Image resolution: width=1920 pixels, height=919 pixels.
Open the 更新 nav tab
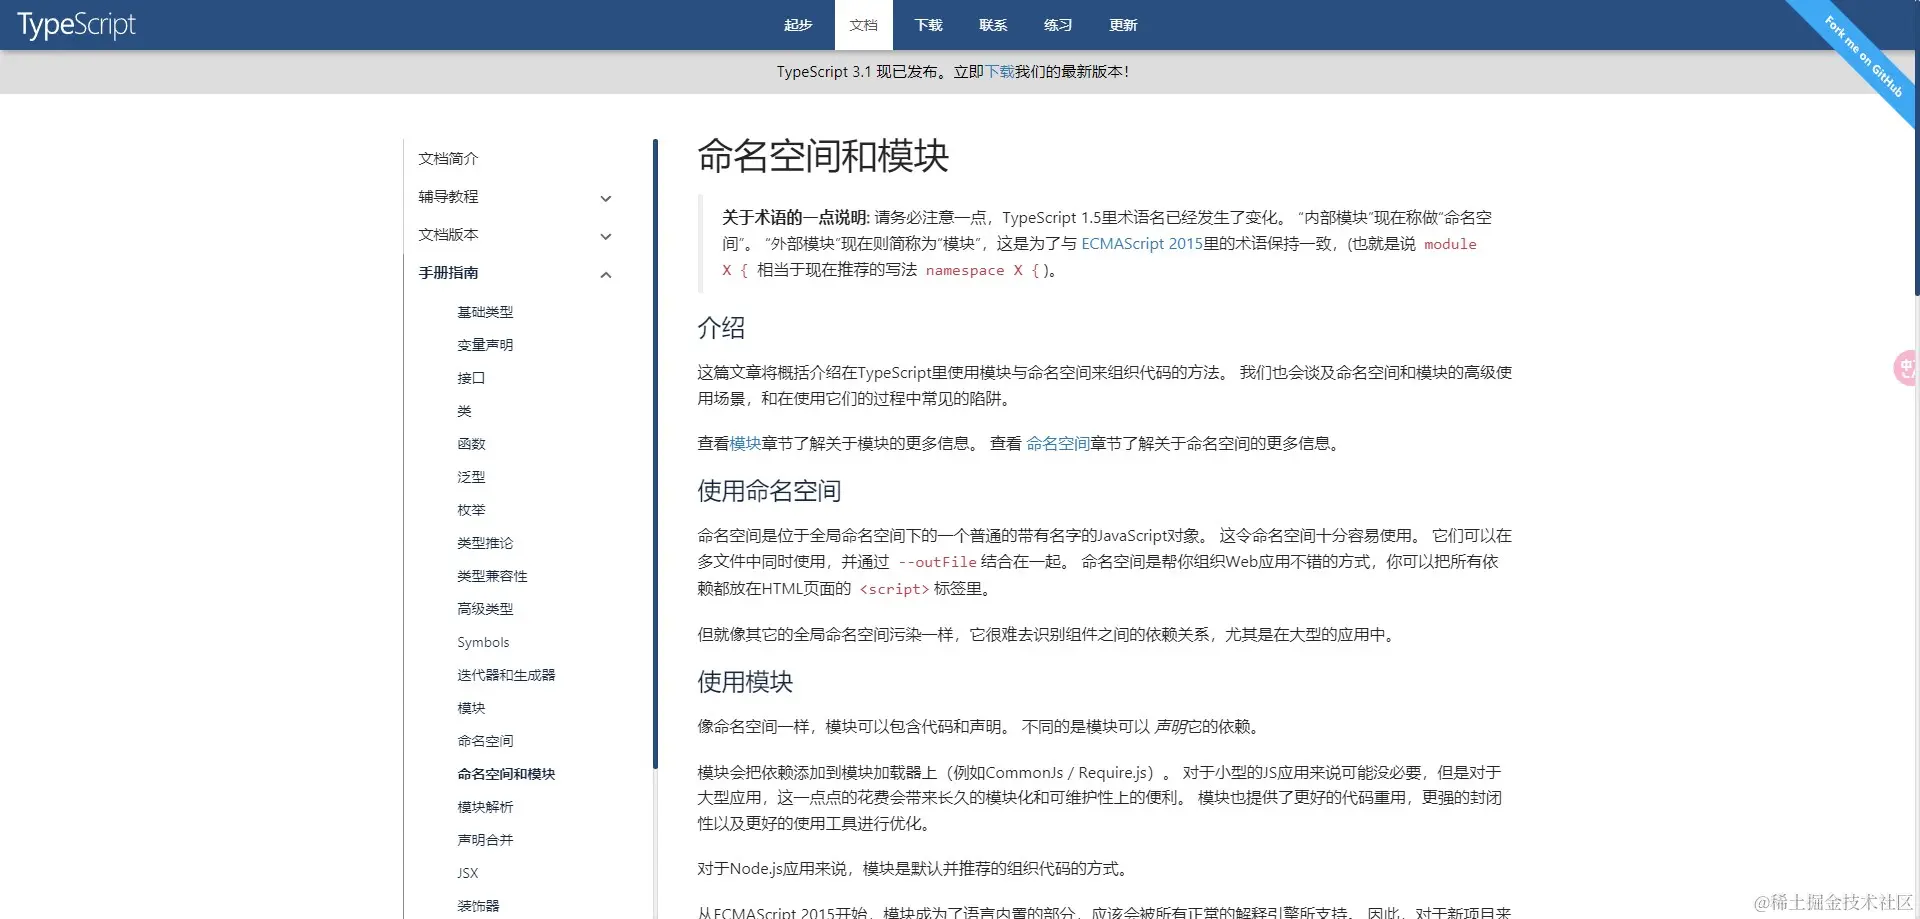click(x=1123, y=25)
